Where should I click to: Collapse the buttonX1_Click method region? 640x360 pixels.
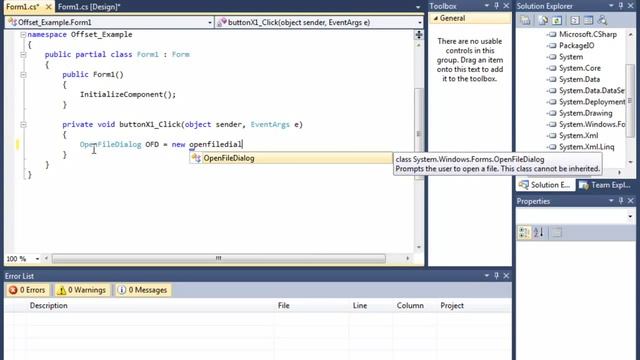click(x=23, y=124)
